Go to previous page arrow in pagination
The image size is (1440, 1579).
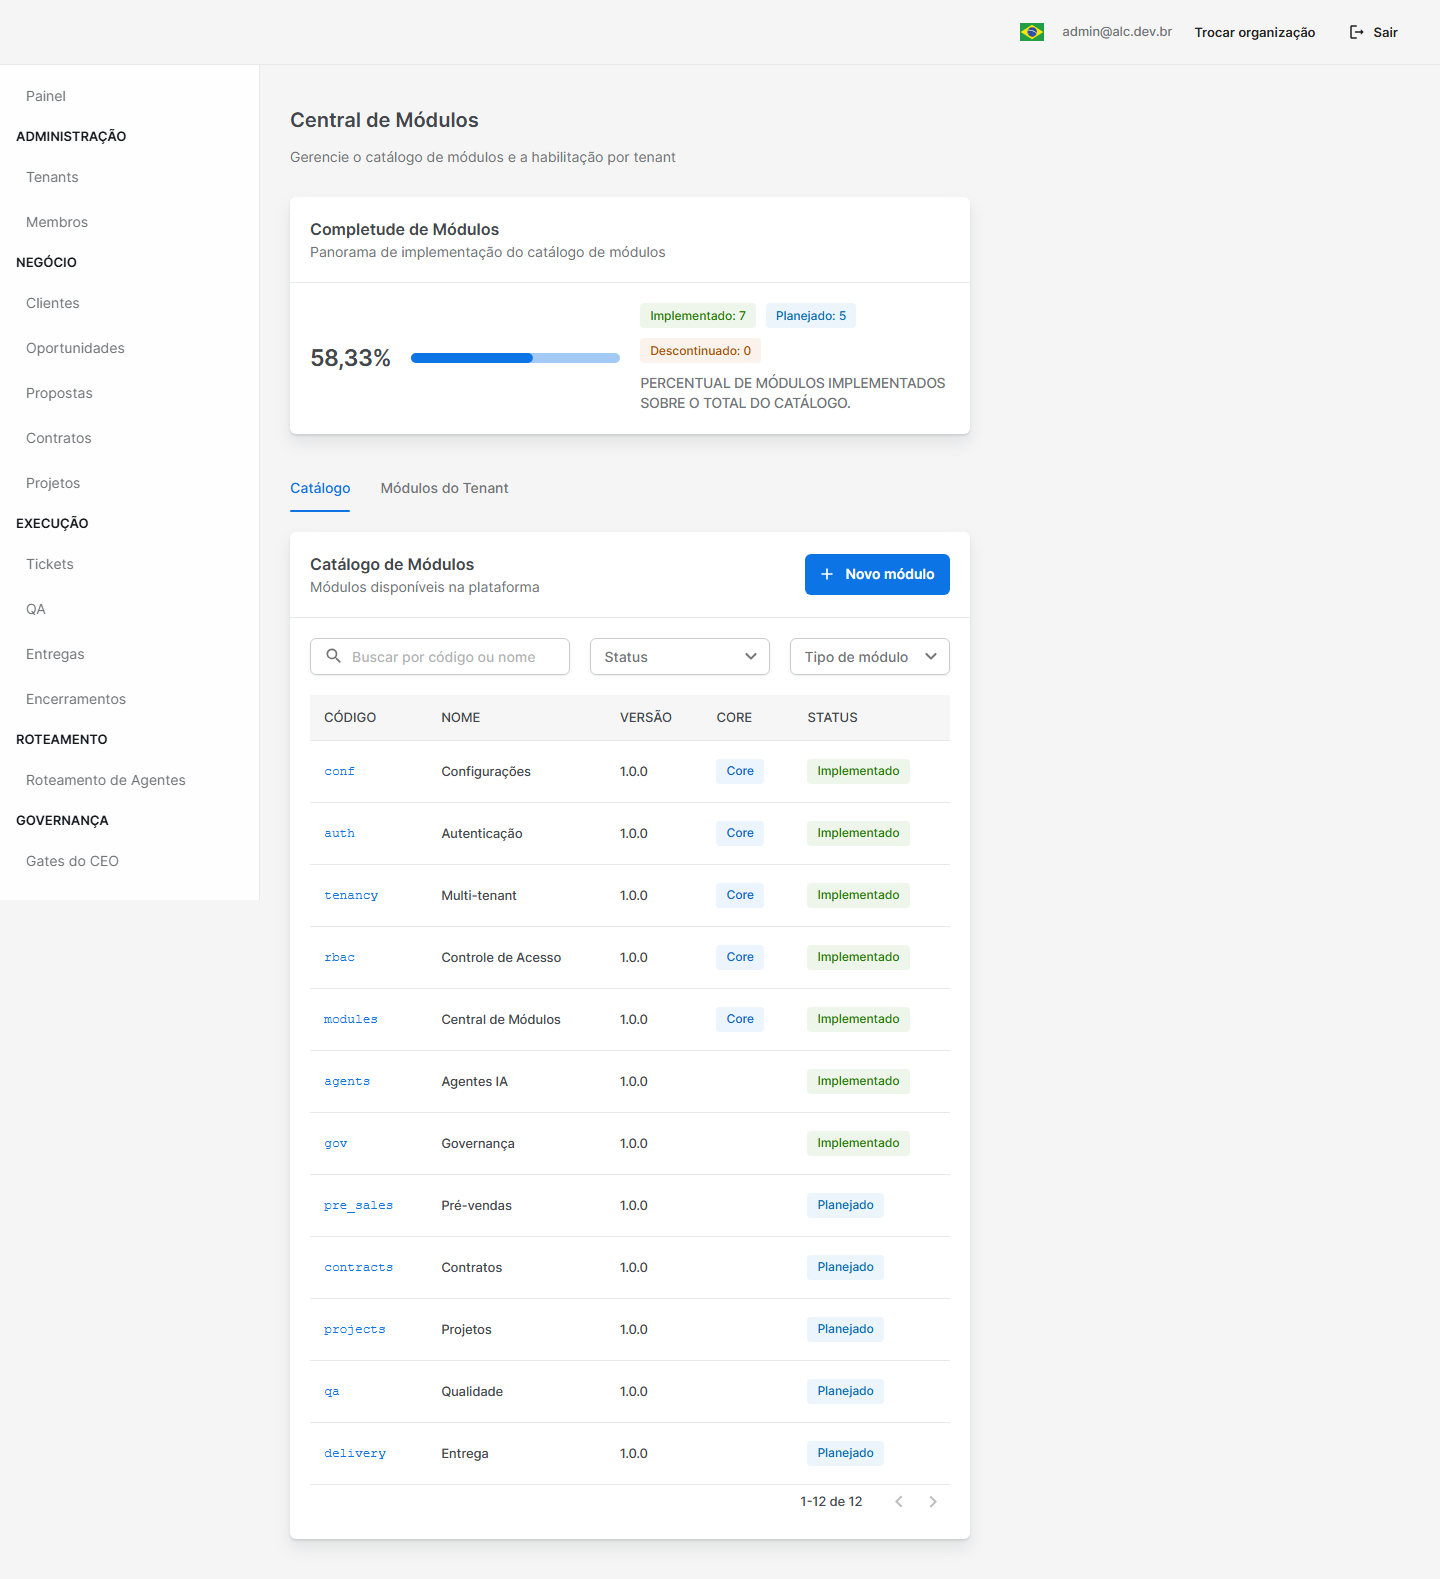coord(899,1501)
